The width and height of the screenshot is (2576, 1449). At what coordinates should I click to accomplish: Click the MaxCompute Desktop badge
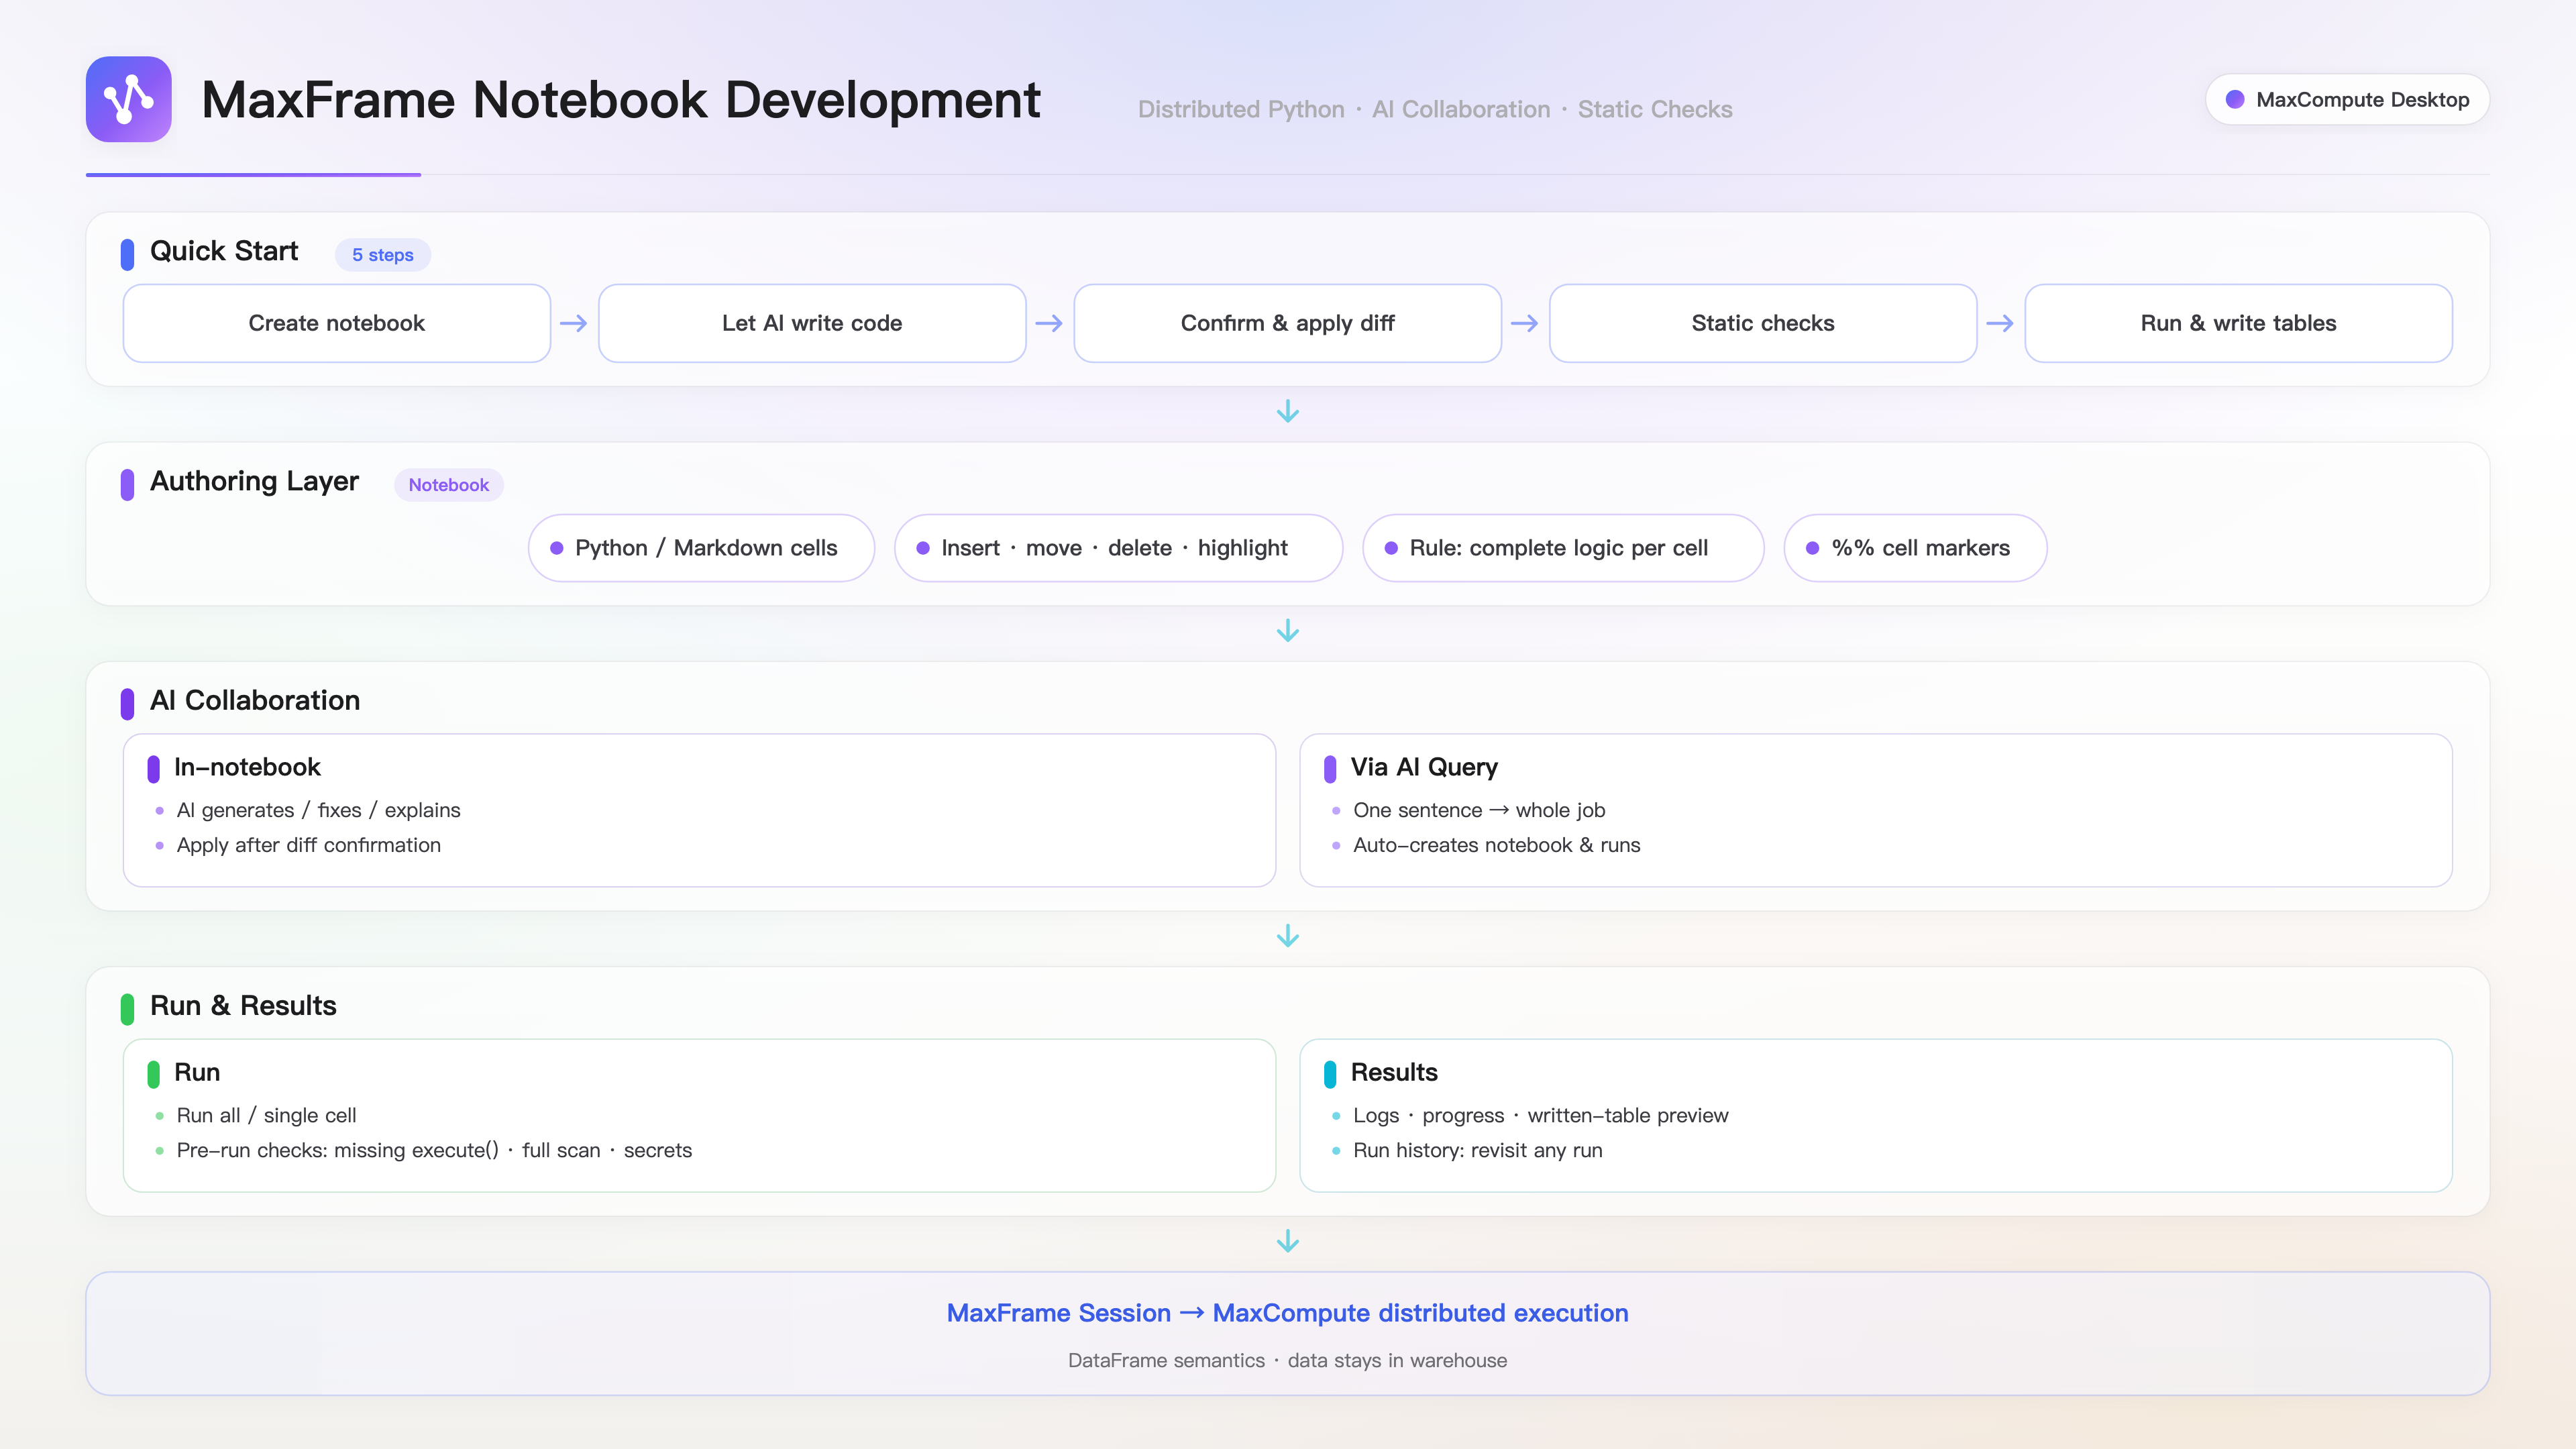[2347, 99]
